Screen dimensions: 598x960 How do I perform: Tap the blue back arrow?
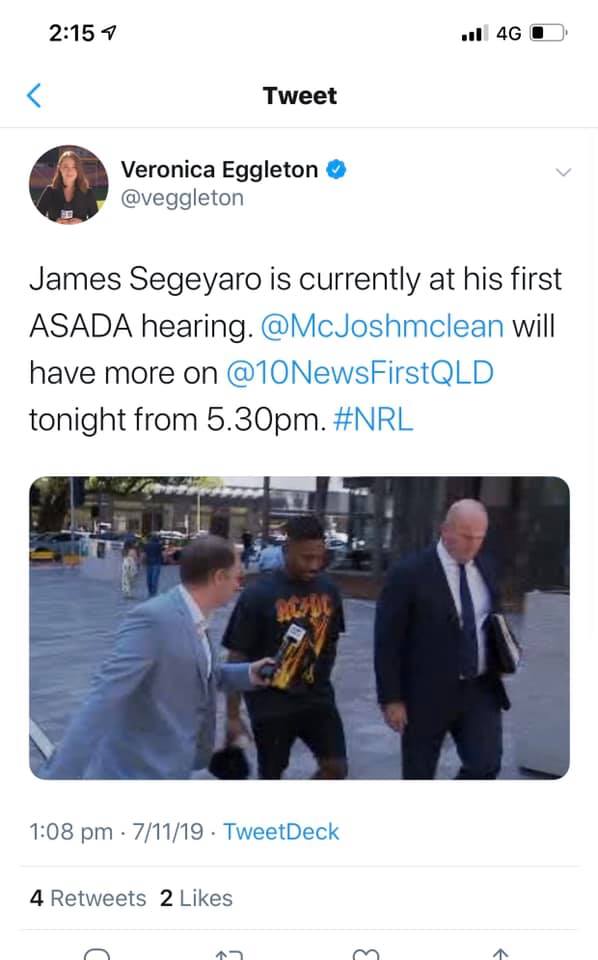[x=34, y=96]
